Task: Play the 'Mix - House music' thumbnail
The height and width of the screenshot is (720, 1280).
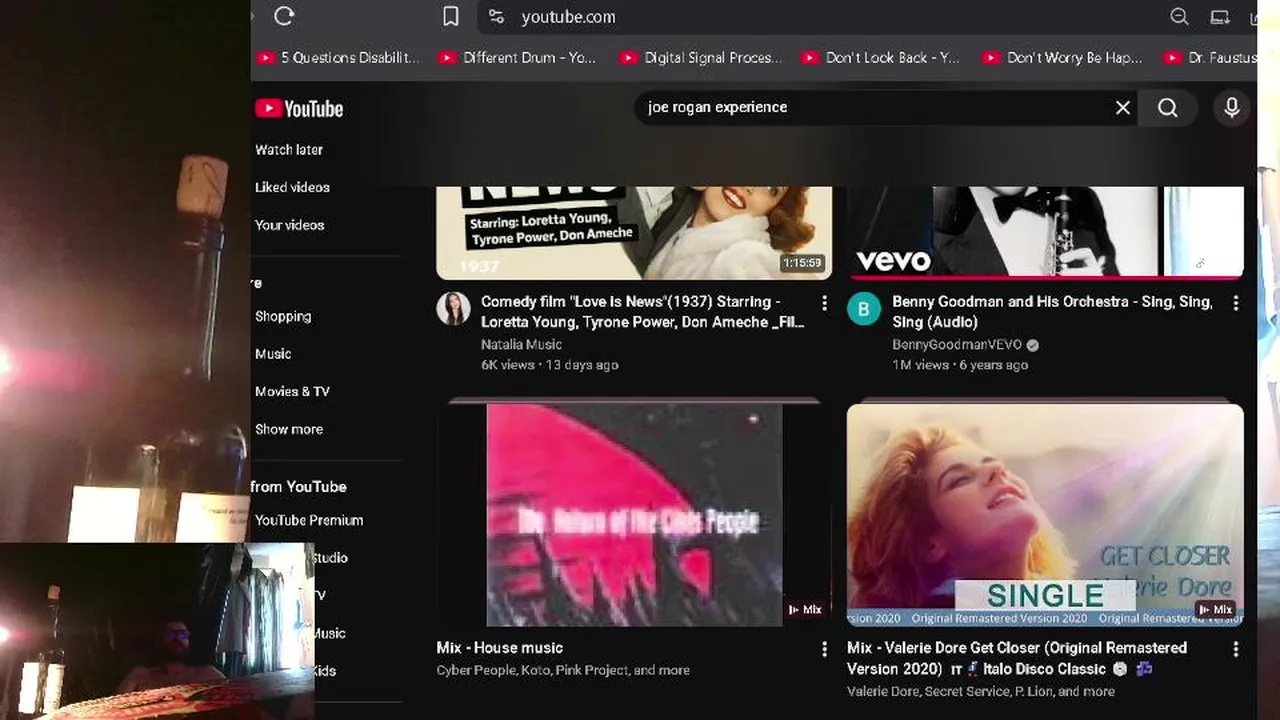Action: [x=634, y=514]
